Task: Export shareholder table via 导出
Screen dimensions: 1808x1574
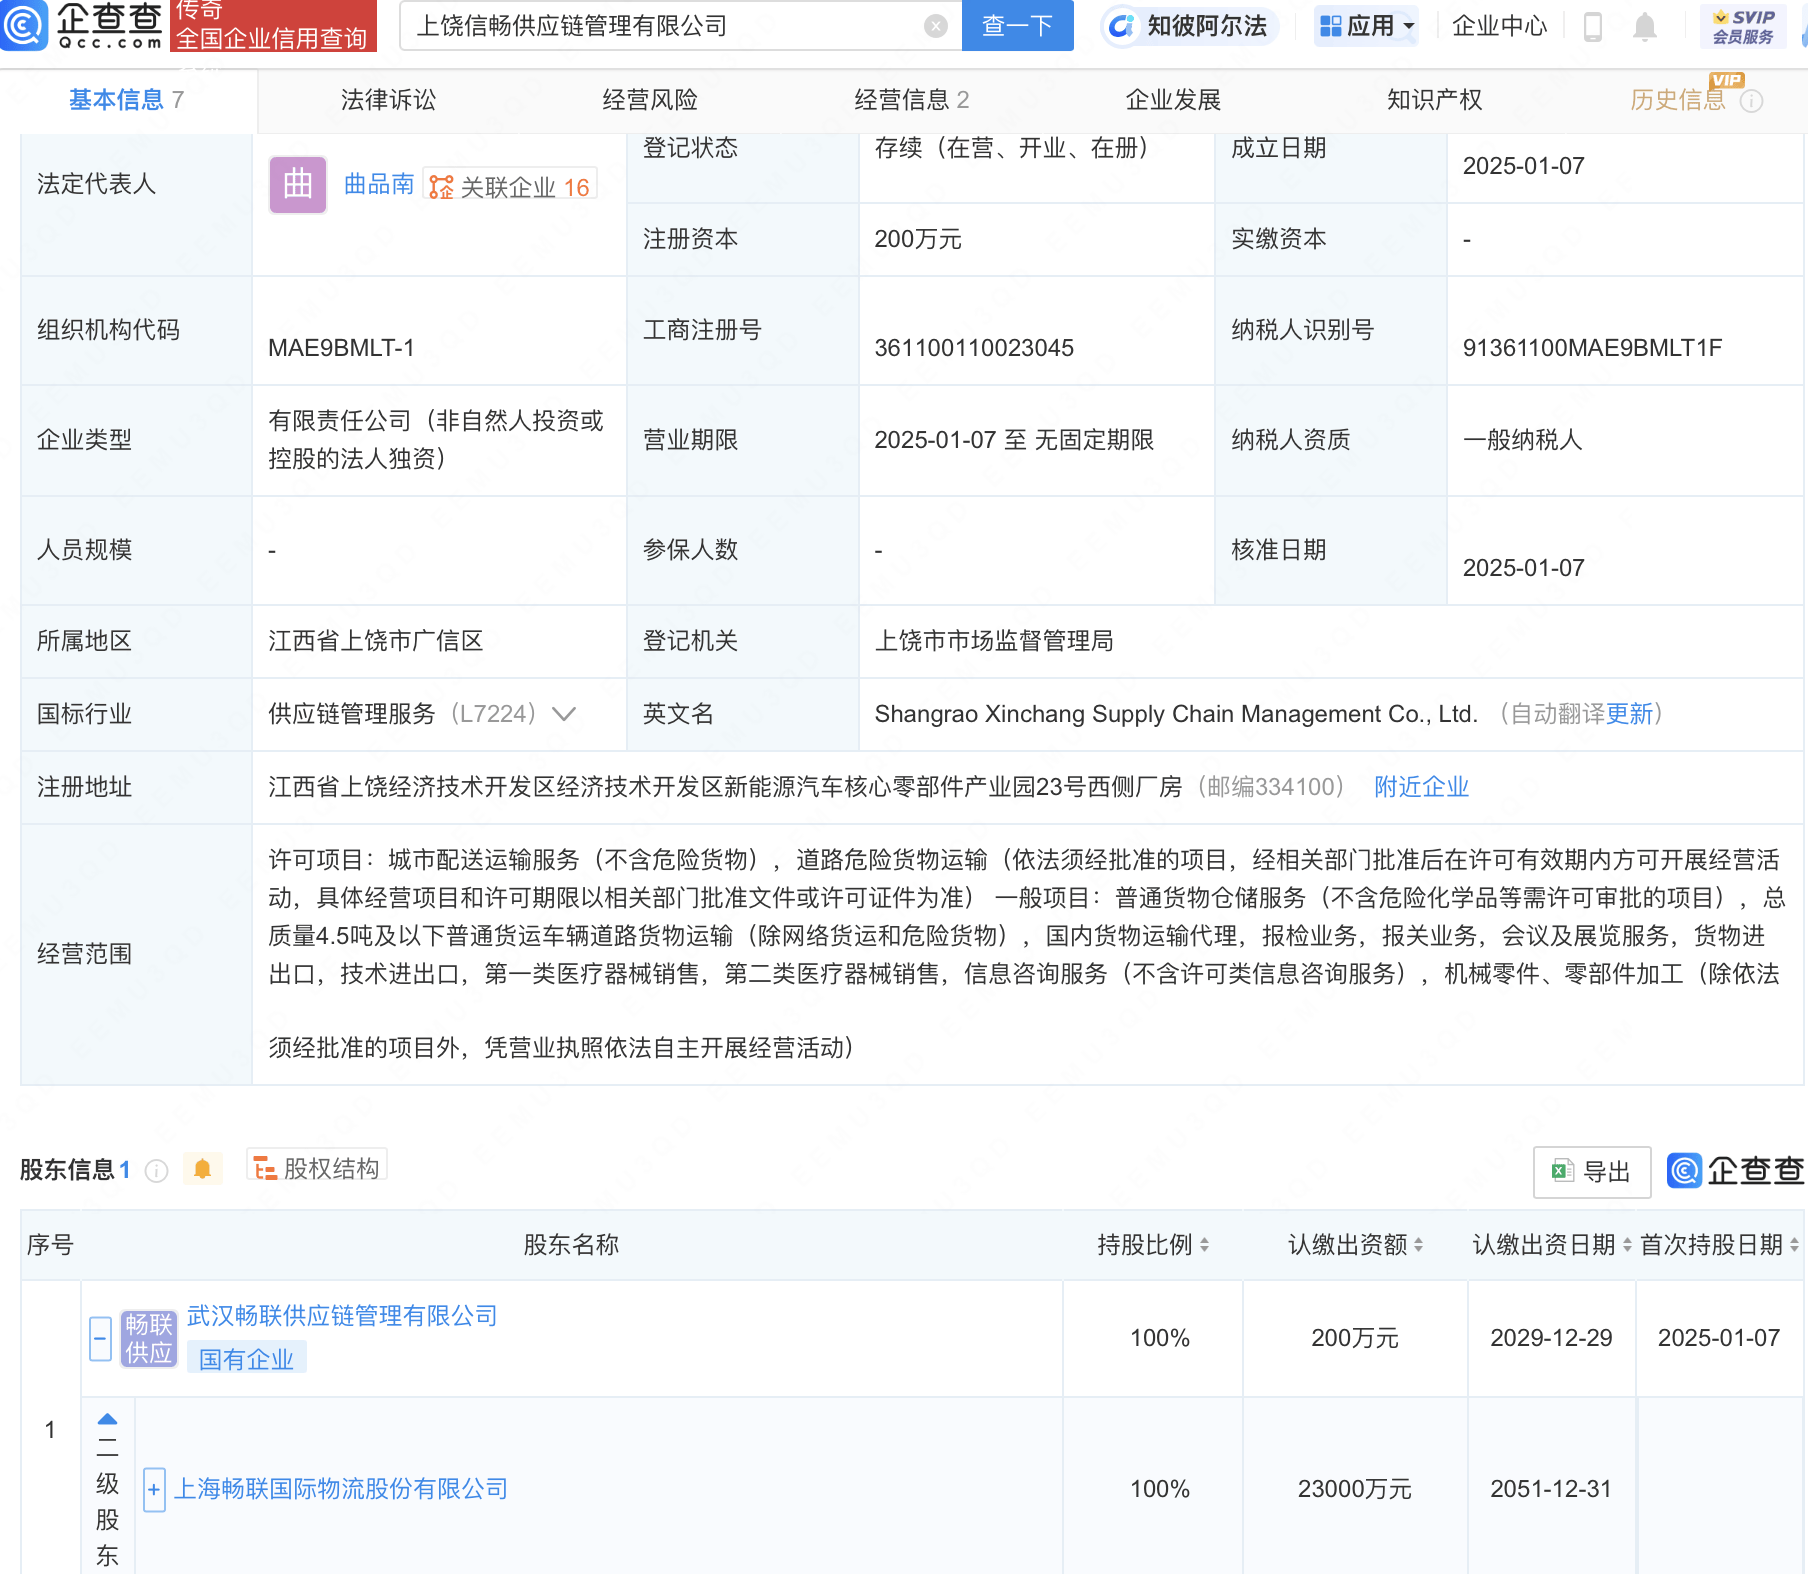Action: [1591, 1171]
